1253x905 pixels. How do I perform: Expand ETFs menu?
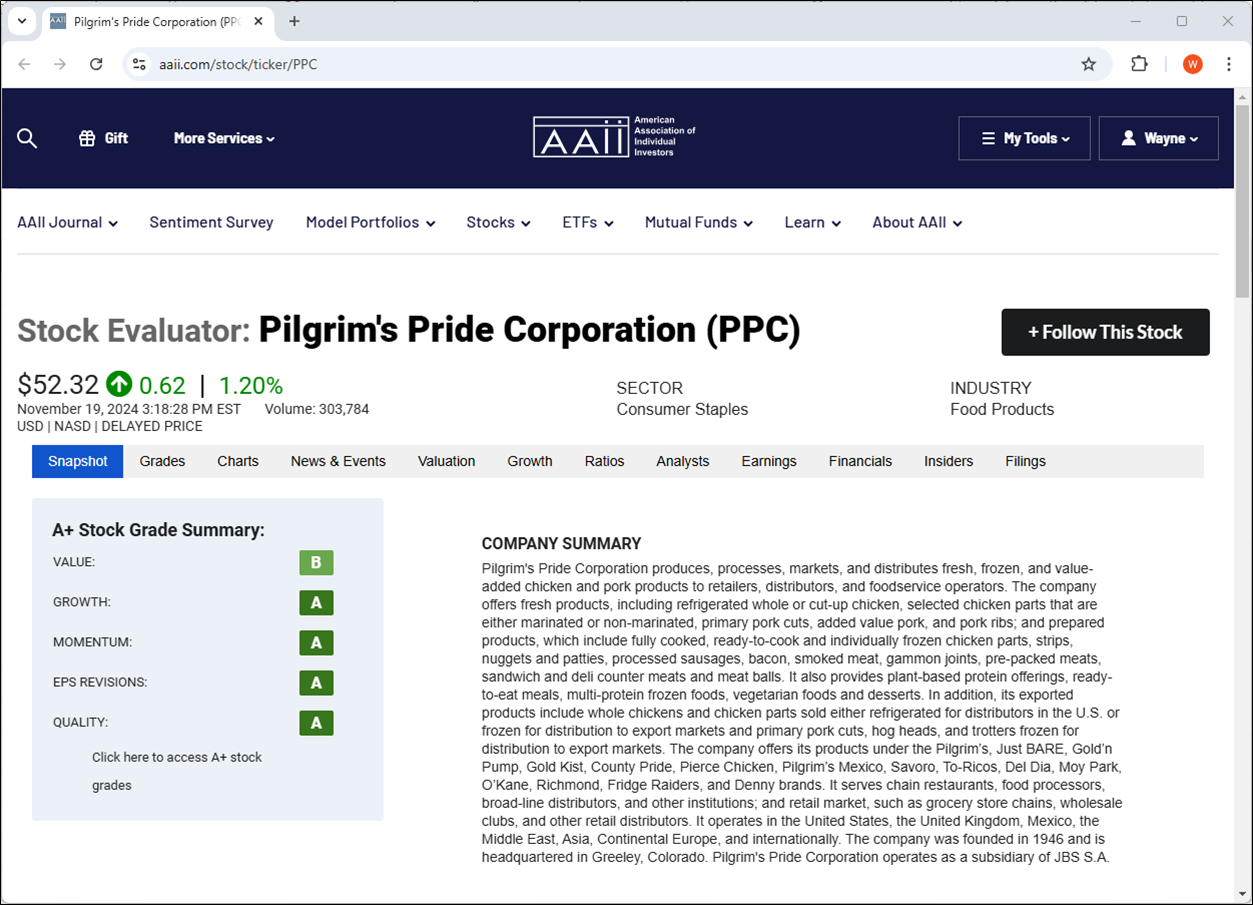point(588,223)
